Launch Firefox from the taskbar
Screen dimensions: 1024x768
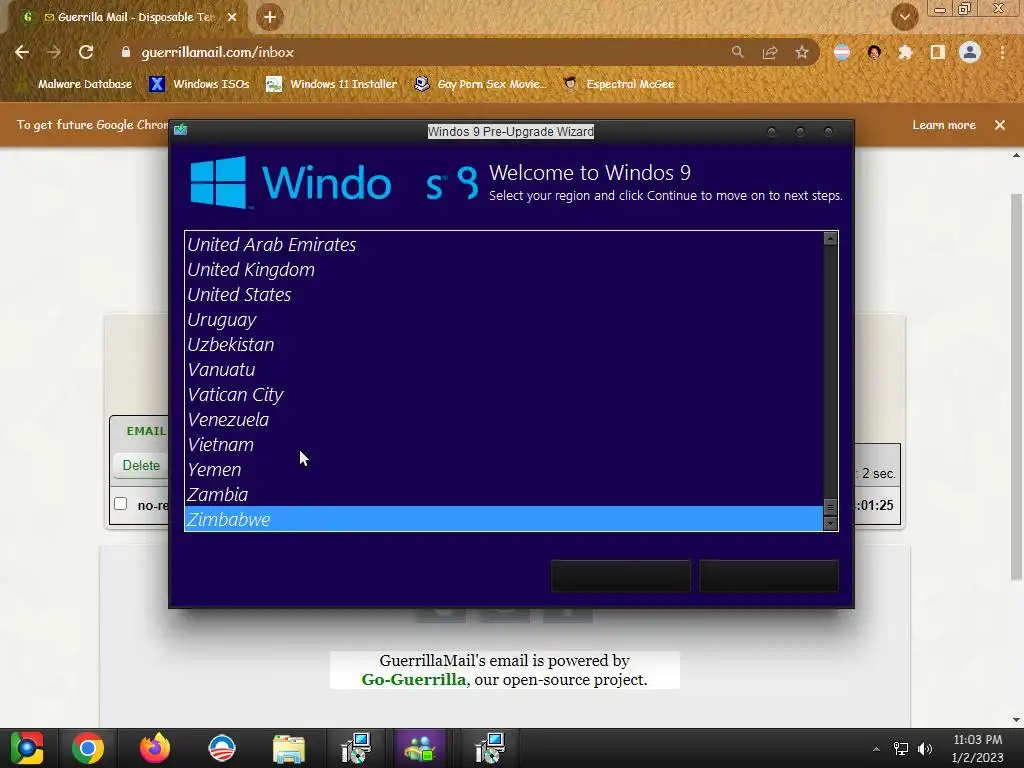pos(155,748)
